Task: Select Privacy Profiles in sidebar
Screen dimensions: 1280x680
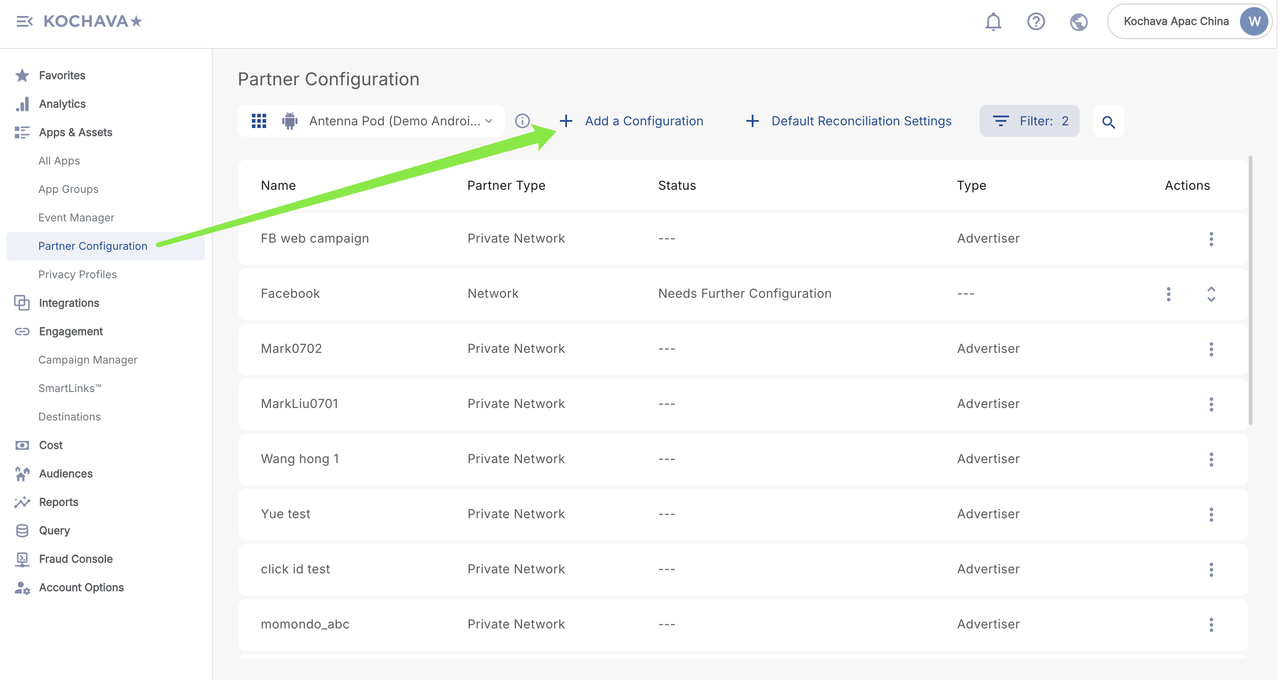Action: click(x=77, y=274)
